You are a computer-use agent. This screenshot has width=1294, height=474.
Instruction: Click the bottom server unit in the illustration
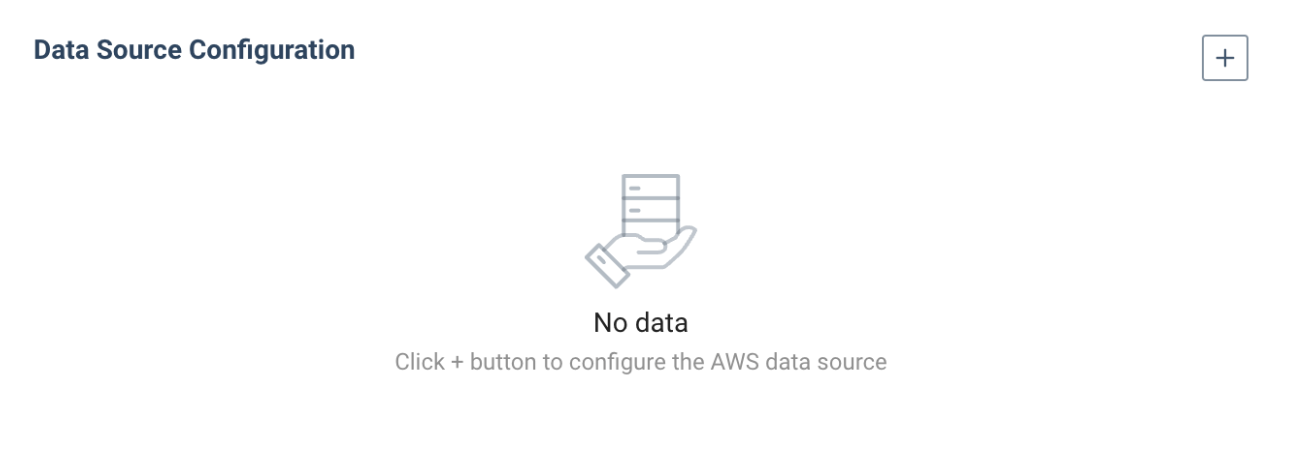coord(650,231)
